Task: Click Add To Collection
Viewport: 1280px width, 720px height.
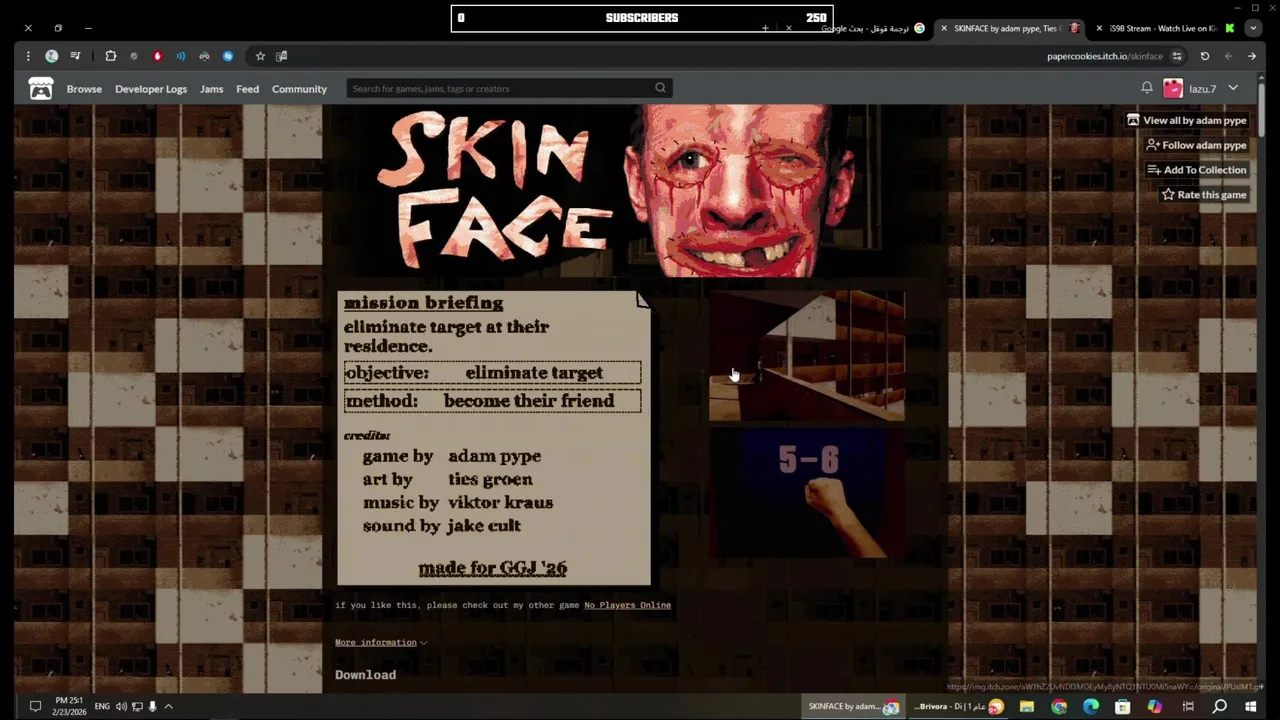Action: (1197, 170)
